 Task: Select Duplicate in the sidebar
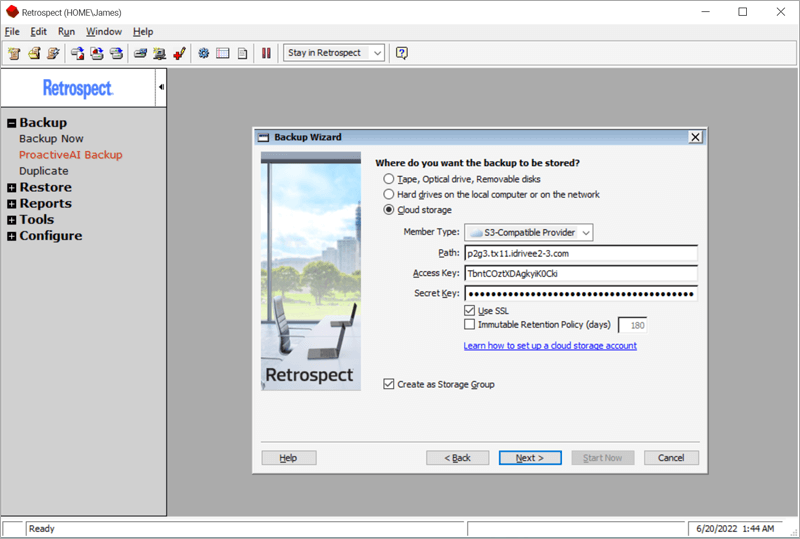click(x=43, y=171)
